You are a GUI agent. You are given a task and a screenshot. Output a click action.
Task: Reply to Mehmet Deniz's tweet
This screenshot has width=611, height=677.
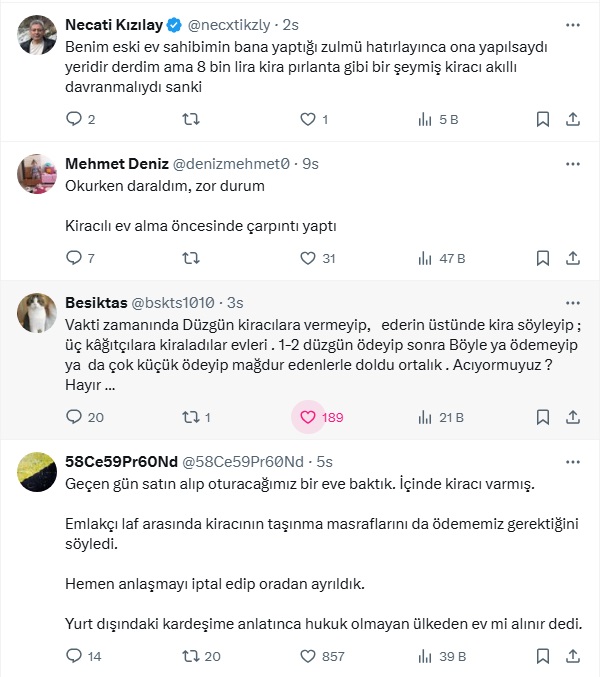point(73,258)
